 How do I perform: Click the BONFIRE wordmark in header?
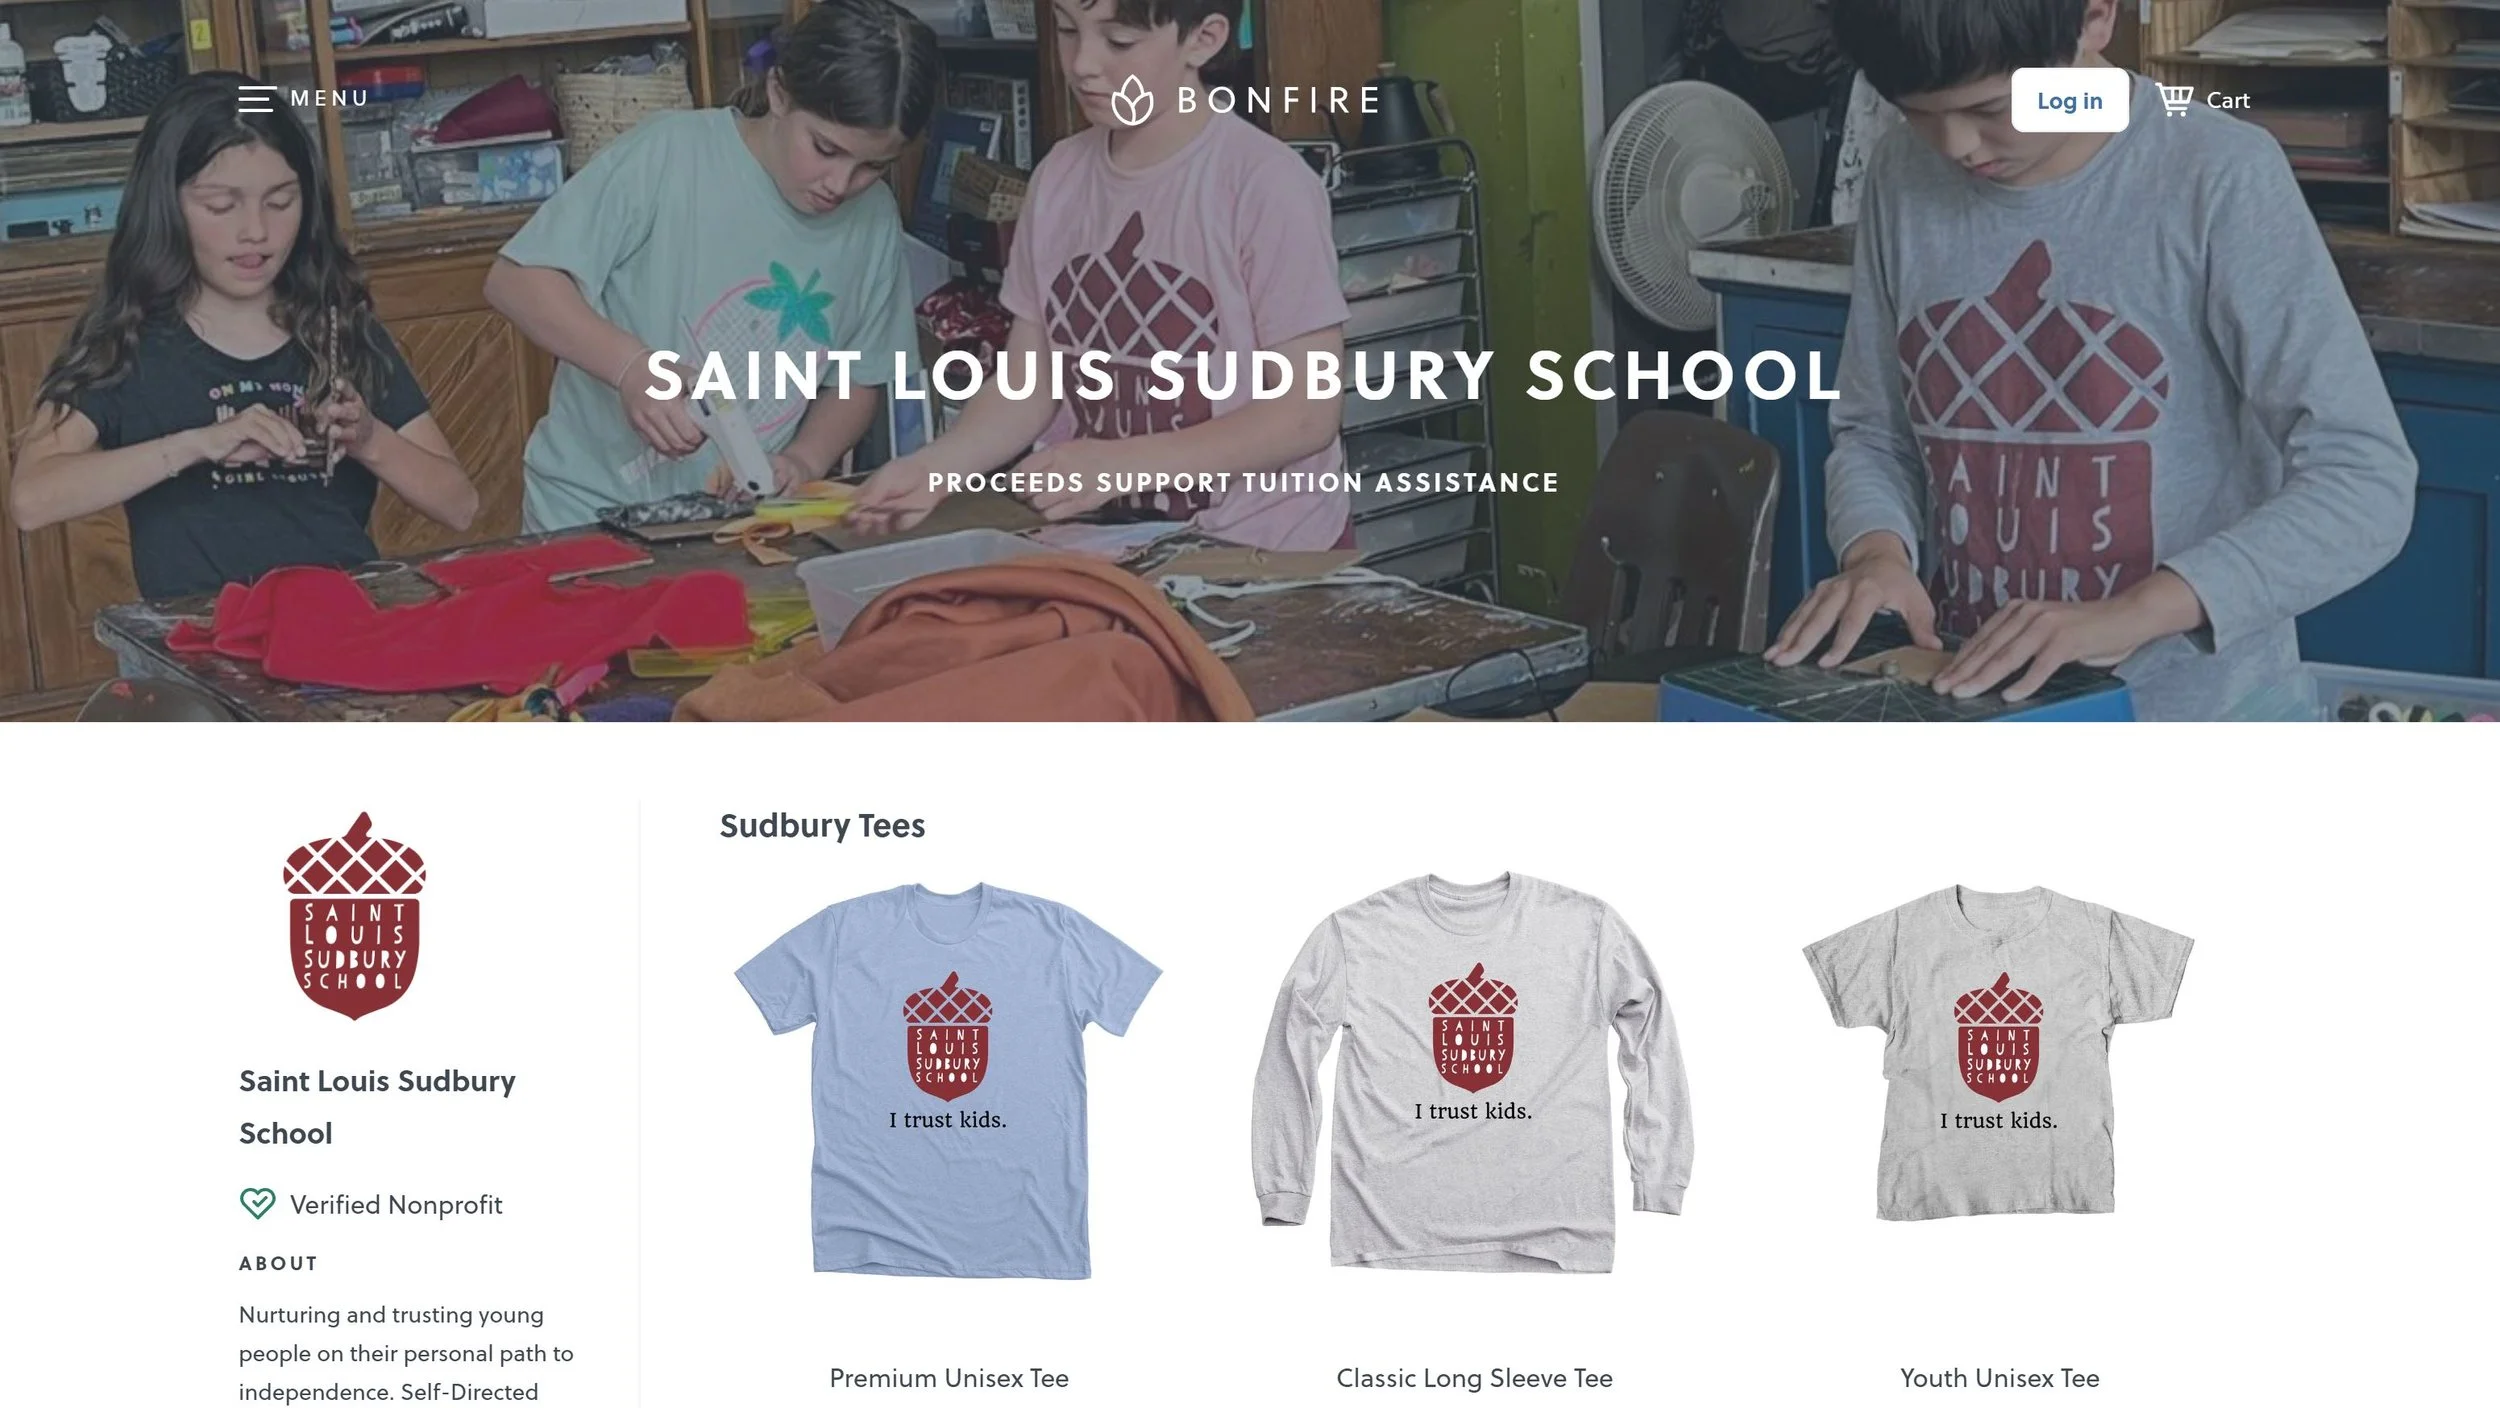(1279, 100)
